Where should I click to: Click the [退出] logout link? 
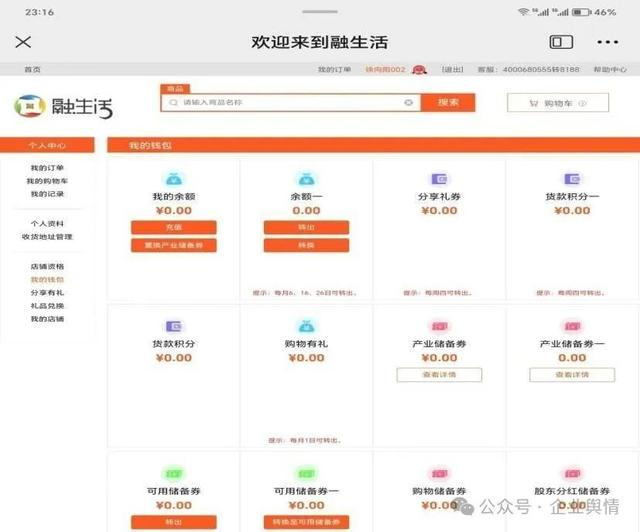(453, 69)
